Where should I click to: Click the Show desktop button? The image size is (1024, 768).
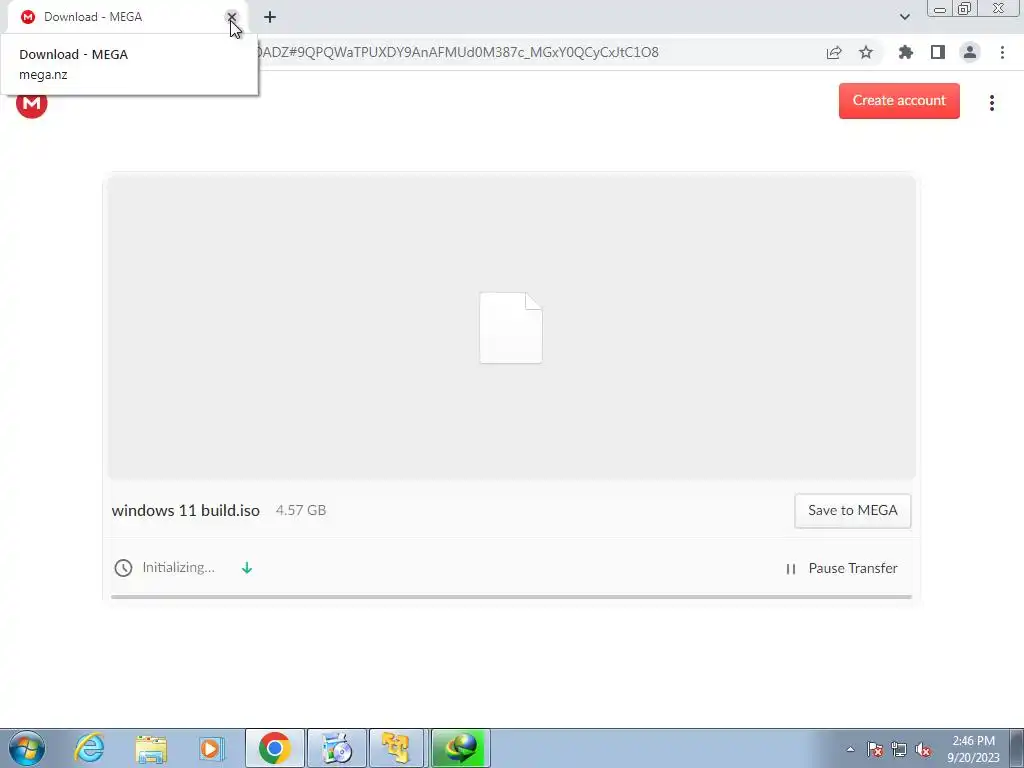pos(1017,748)
